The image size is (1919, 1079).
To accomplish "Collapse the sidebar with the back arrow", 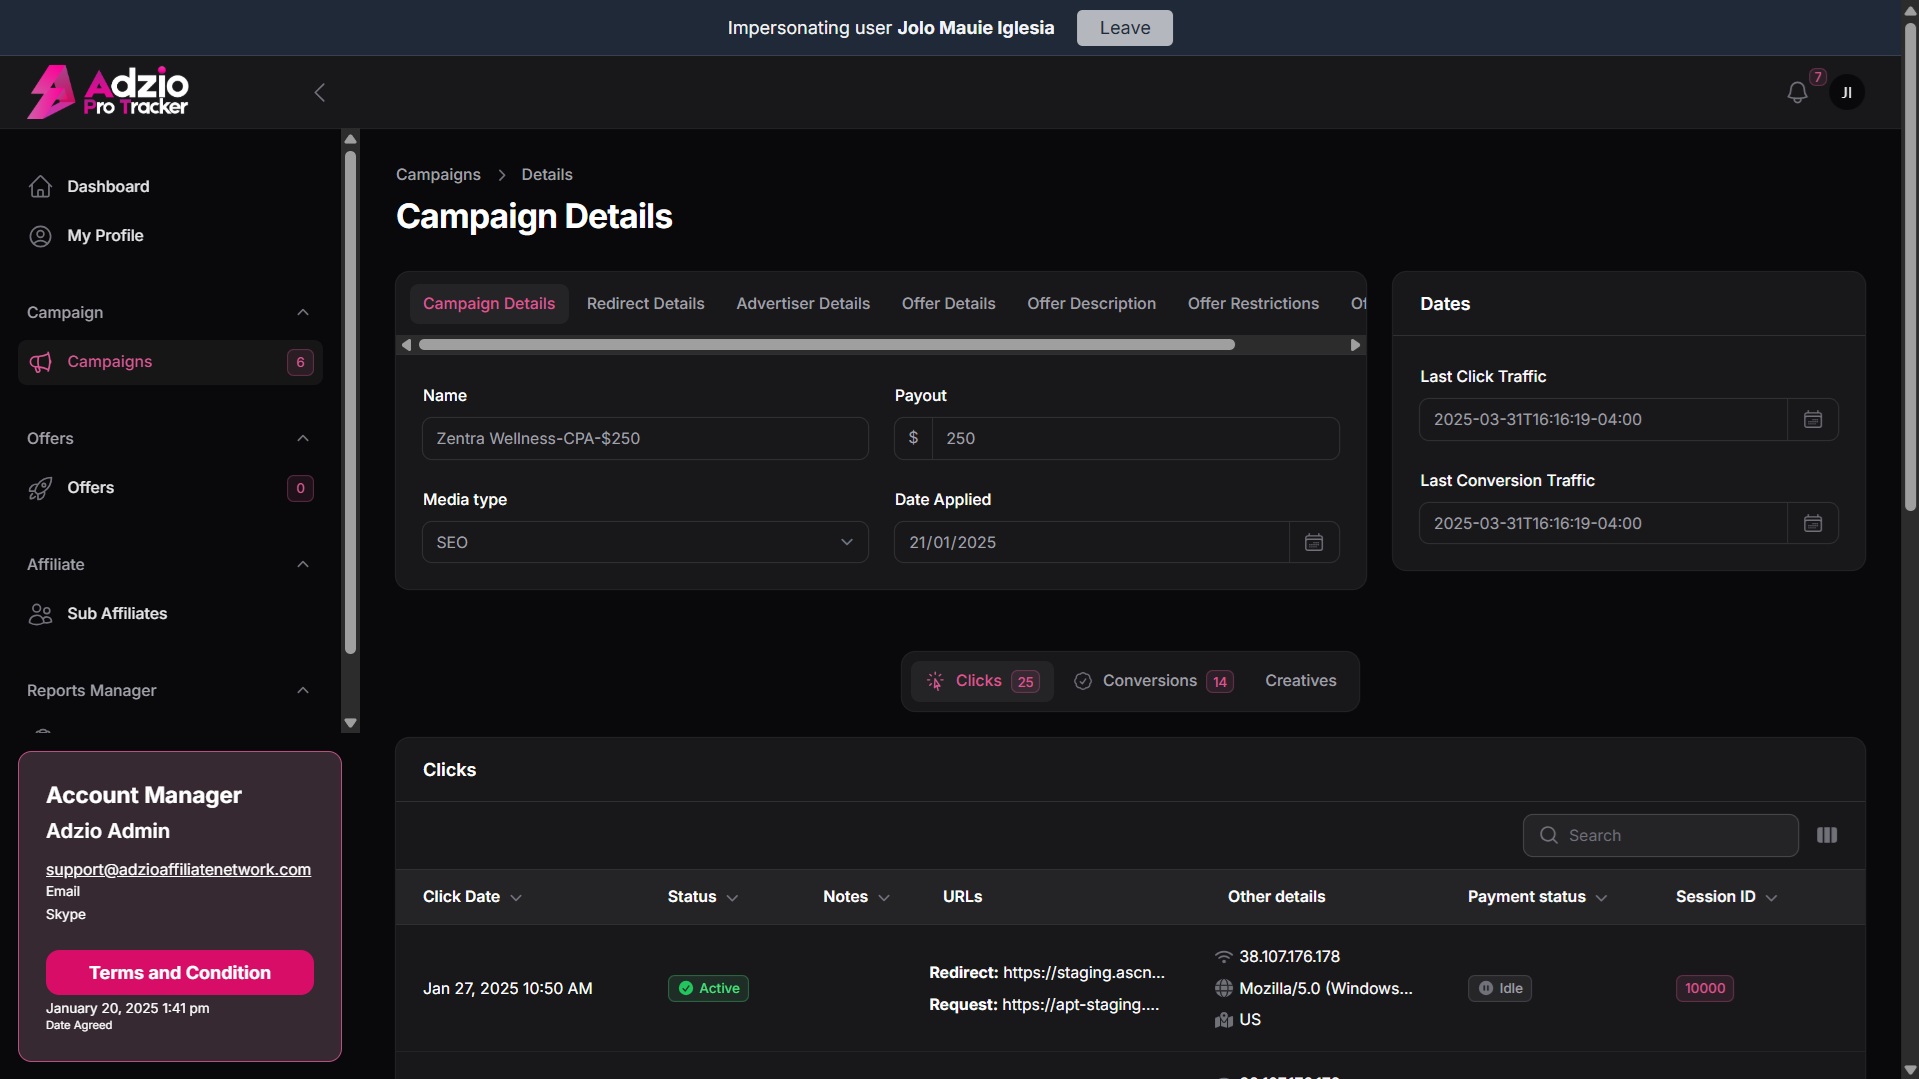I will tap(320, 93).
